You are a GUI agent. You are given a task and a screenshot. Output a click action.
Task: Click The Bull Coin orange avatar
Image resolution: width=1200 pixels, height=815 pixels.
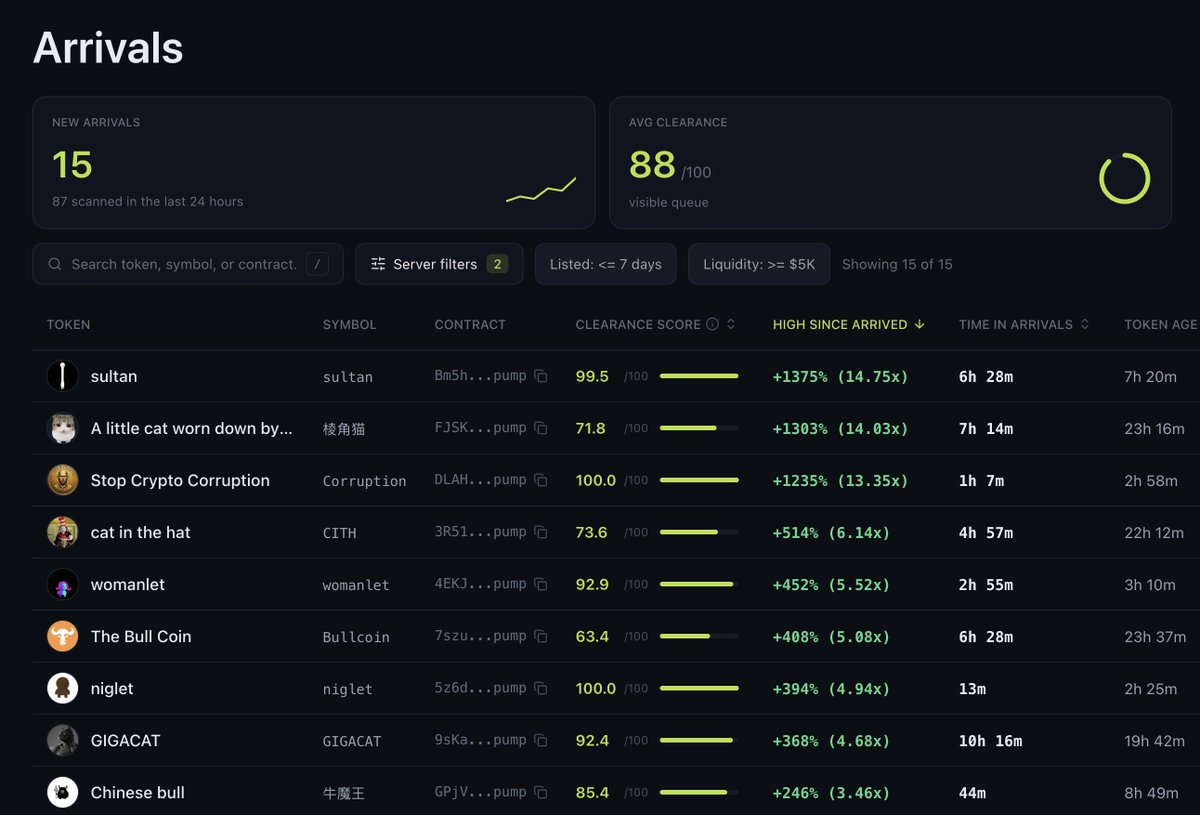click(62, 636)
